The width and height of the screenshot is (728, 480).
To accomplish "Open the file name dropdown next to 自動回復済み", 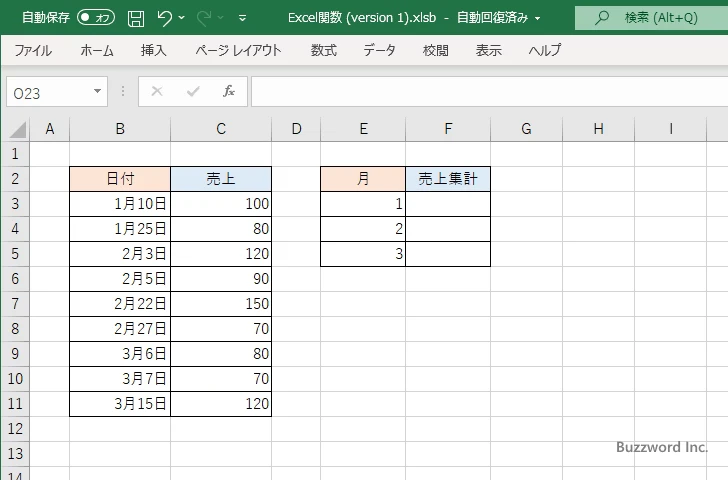I will click(x=538, y=19).
